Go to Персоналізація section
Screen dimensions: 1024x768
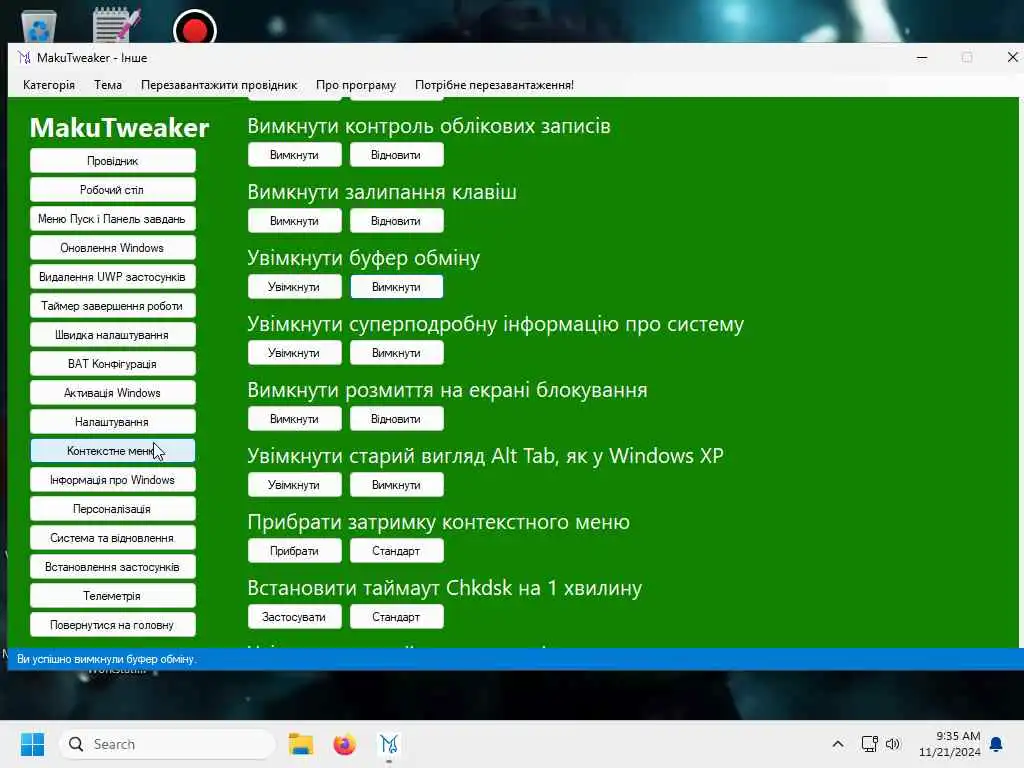112,509
